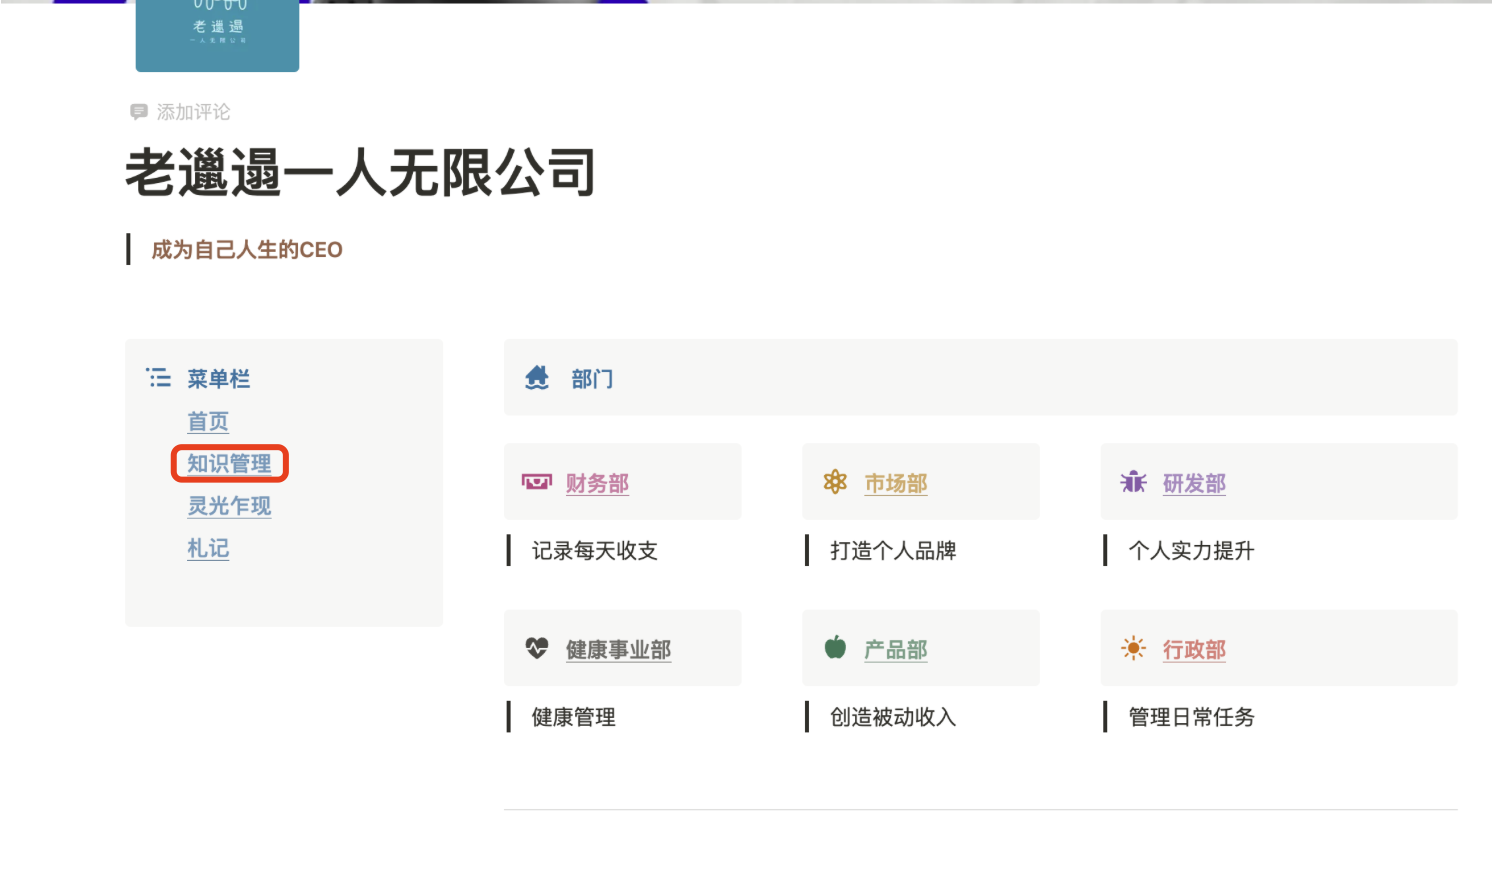Click the quote text 成为自己人生的CEO
Viewport: 1492px width, 876px height.
(x=247, y=250)
